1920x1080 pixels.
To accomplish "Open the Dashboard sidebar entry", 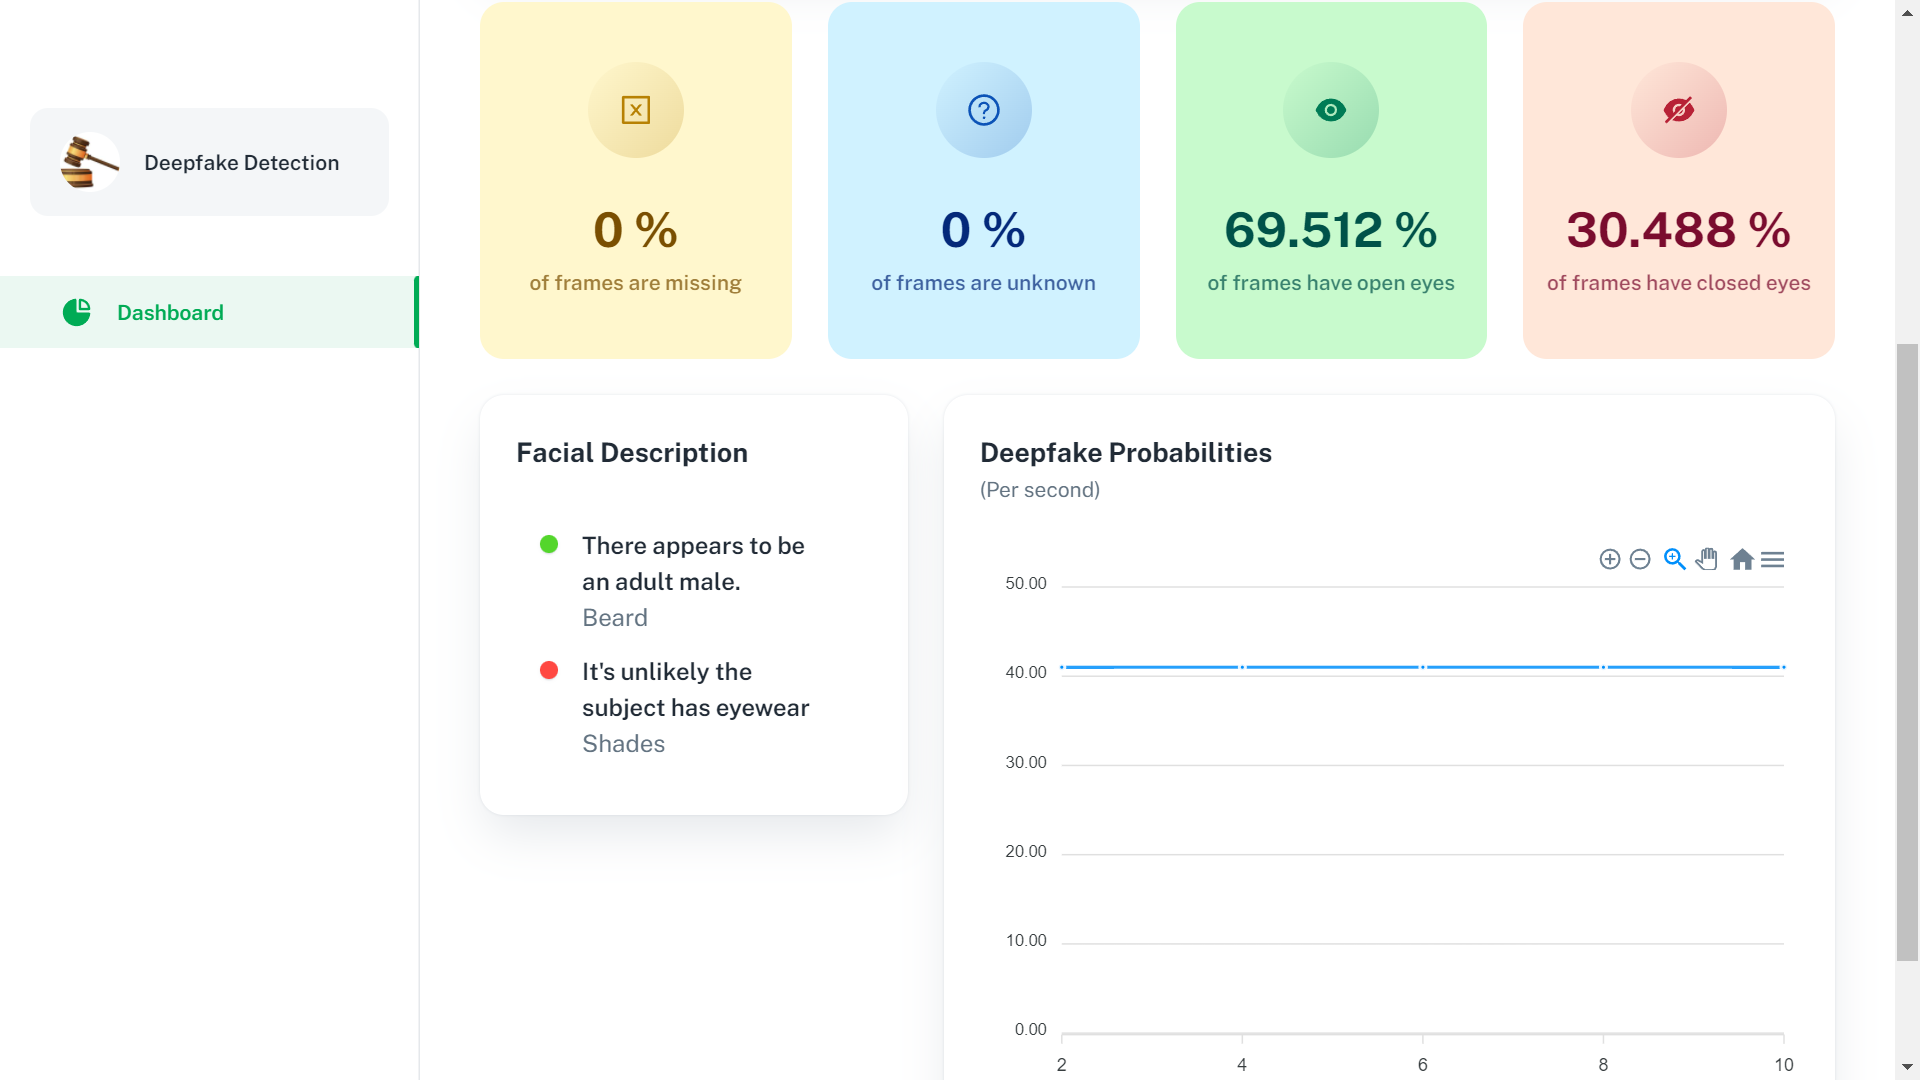I will coord(170,312).
